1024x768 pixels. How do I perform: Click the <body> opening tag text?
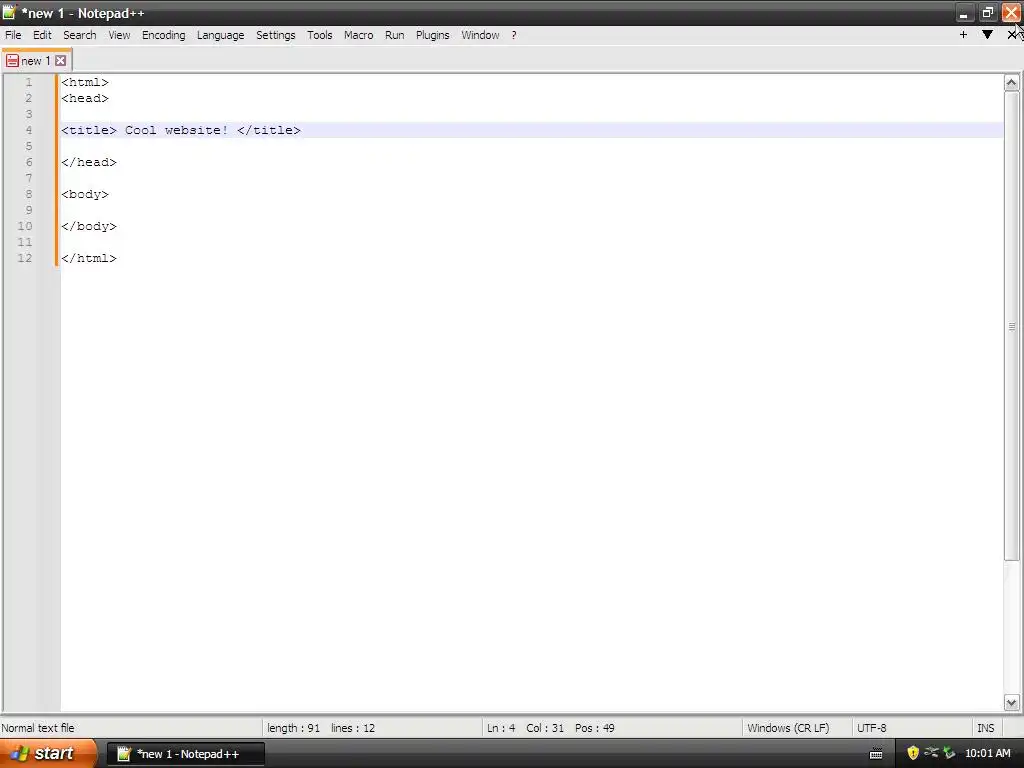point(85,194)
